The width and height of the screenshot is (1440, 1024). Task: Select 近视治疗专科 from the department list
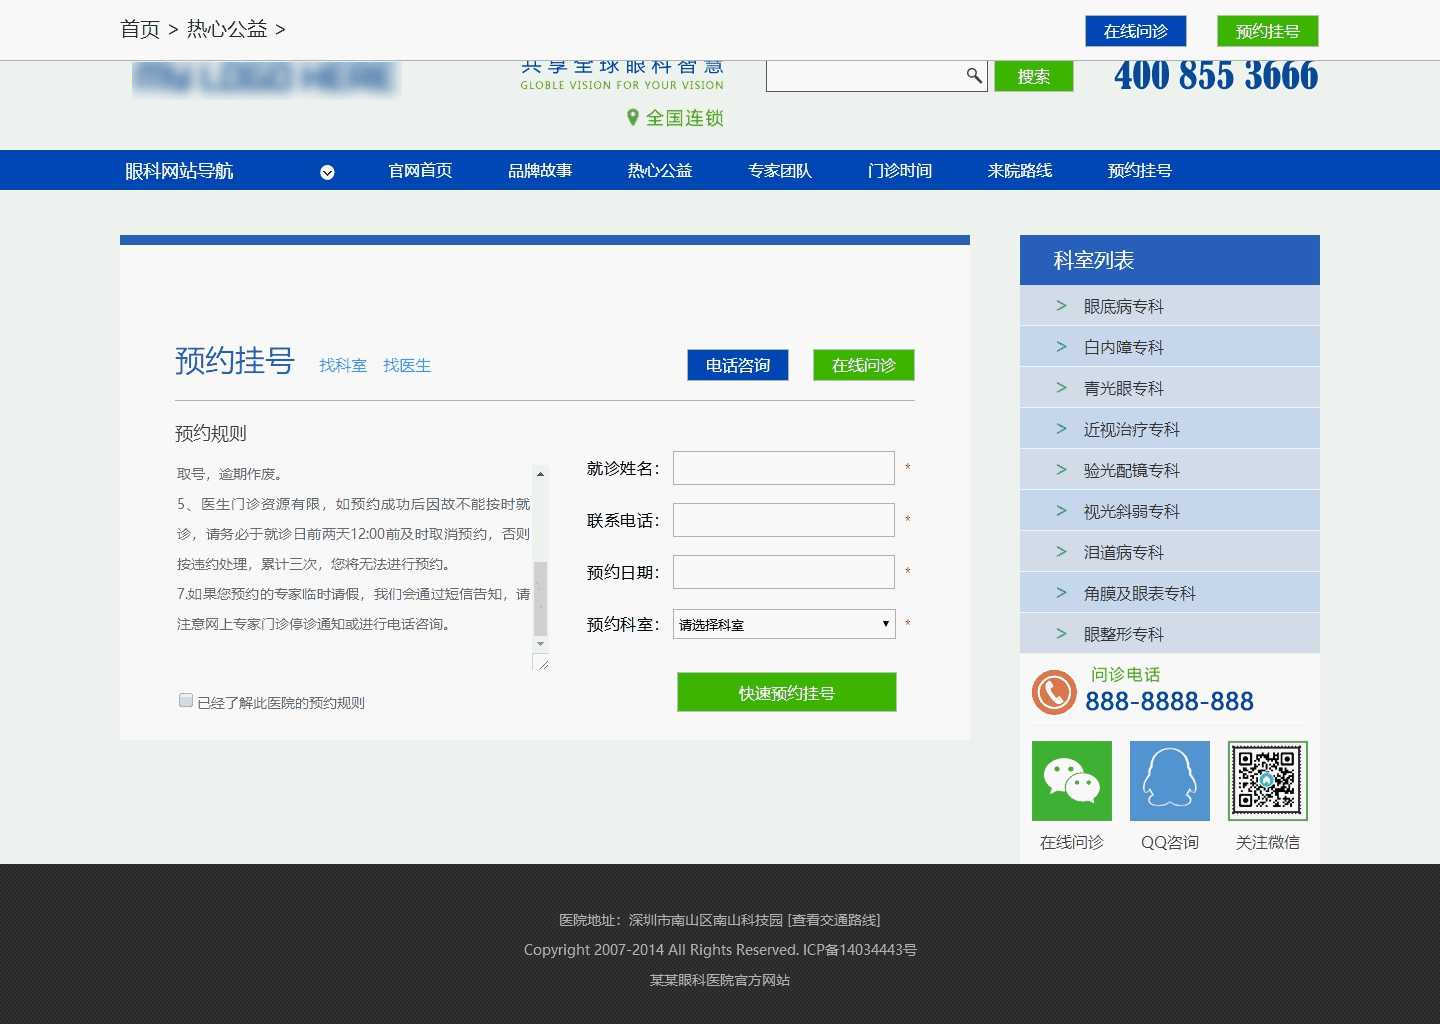(x=1132, y=428)
